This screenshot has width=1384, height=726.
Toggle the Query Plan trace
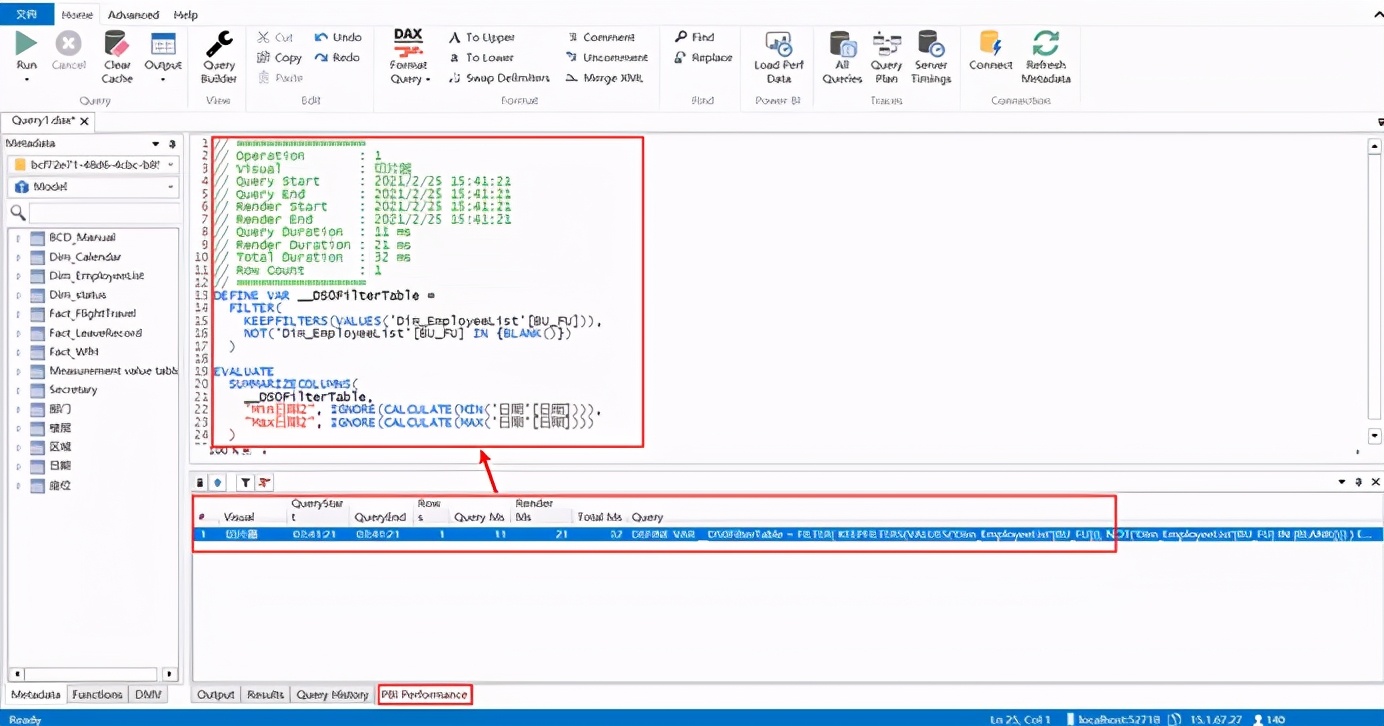point(886,57)
